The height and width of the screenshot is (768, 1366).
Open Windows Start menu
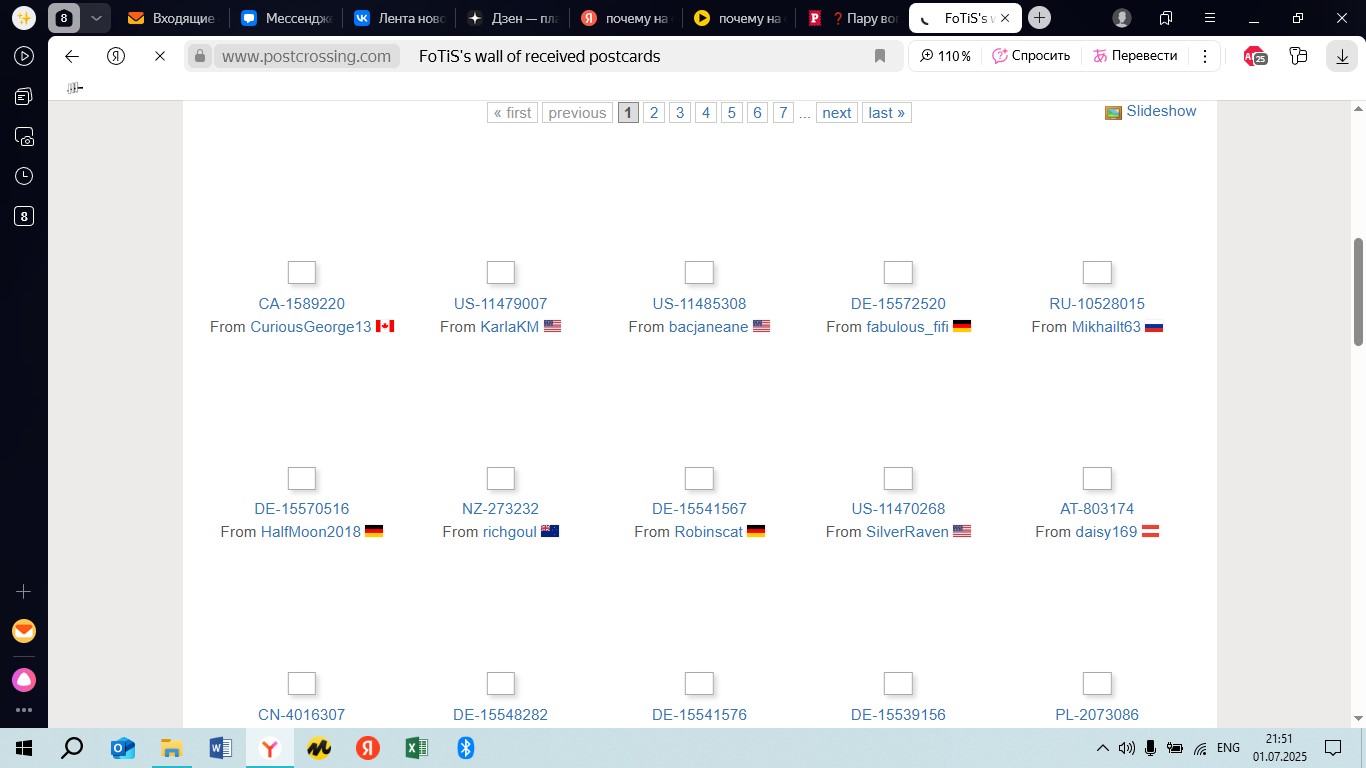(24, 748)
